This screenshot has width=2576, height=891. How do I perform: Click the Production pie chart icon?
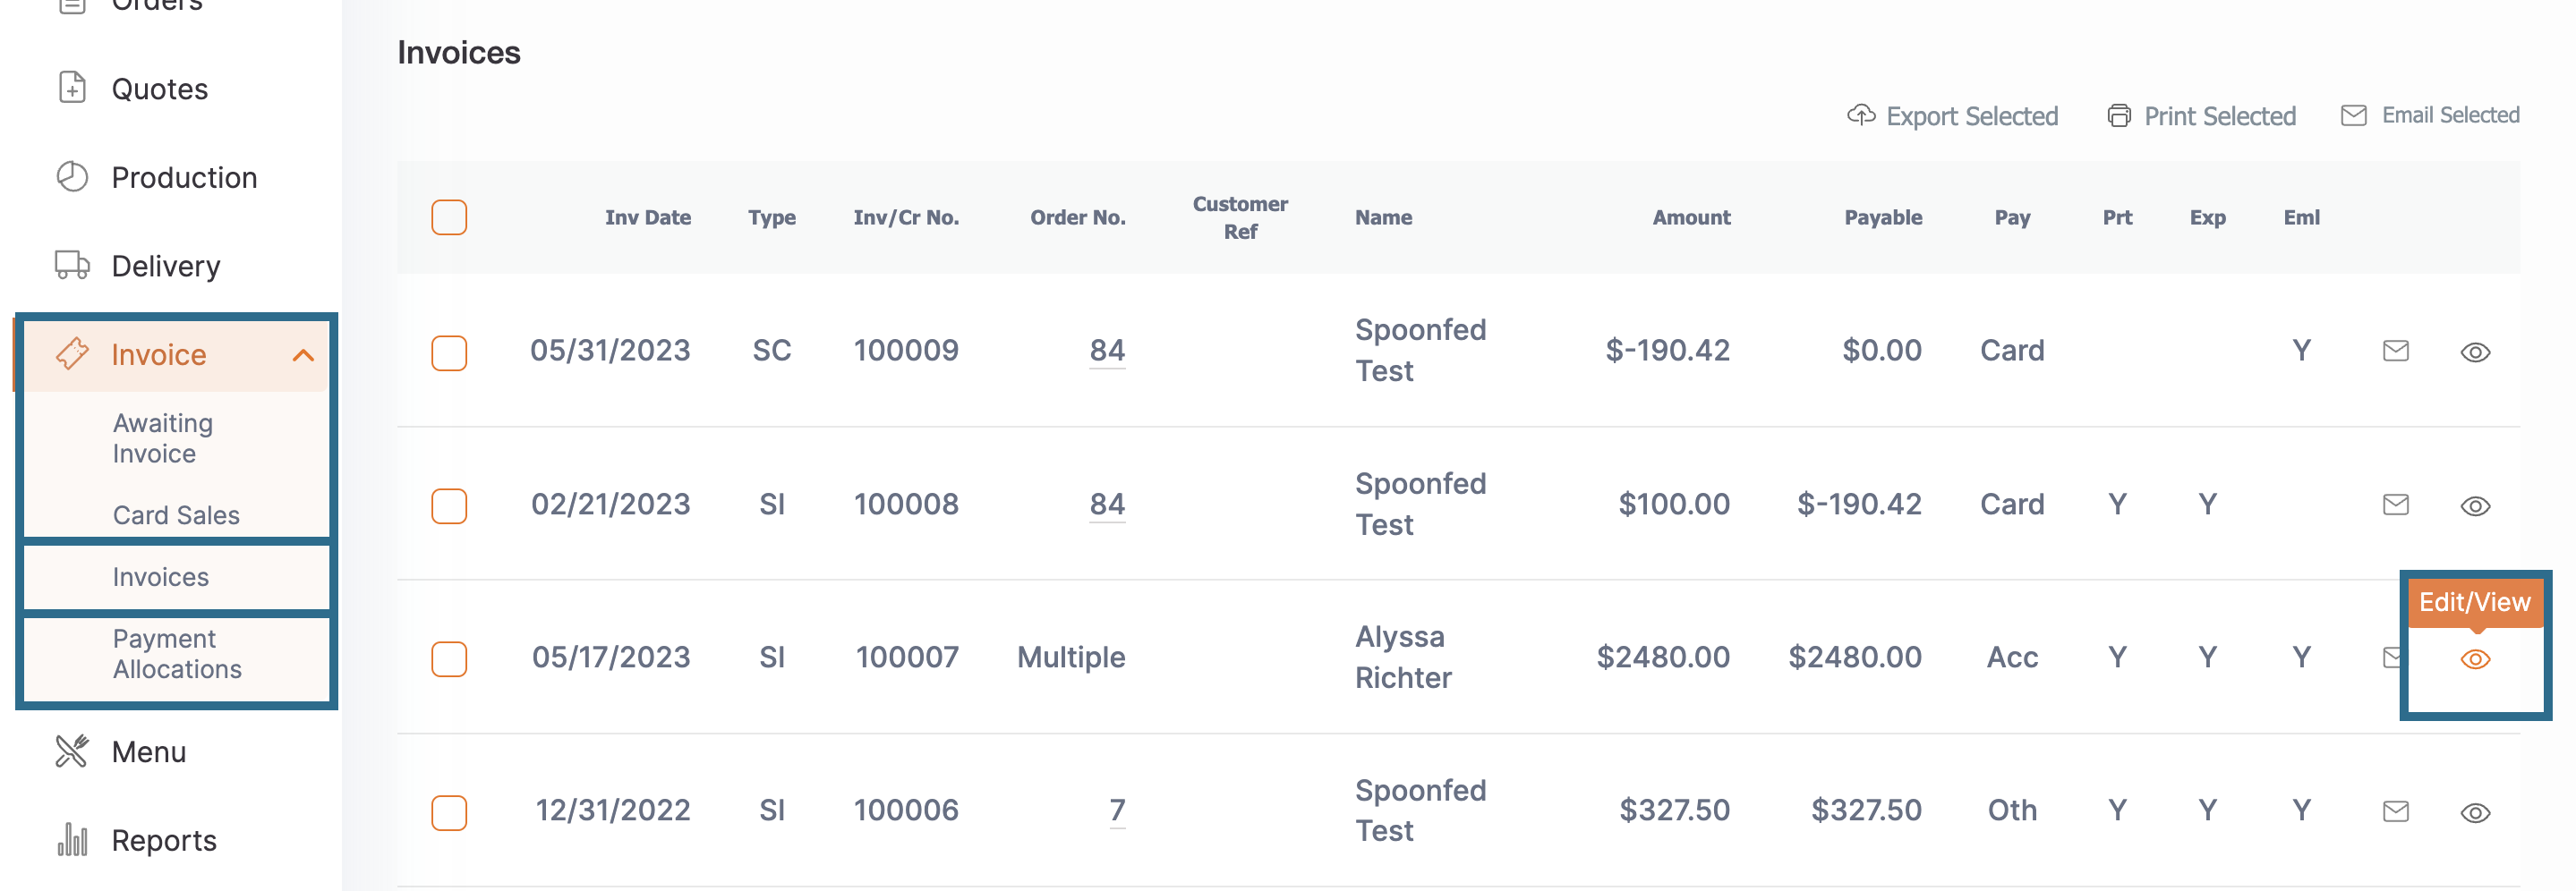click(x=72, y=177)
